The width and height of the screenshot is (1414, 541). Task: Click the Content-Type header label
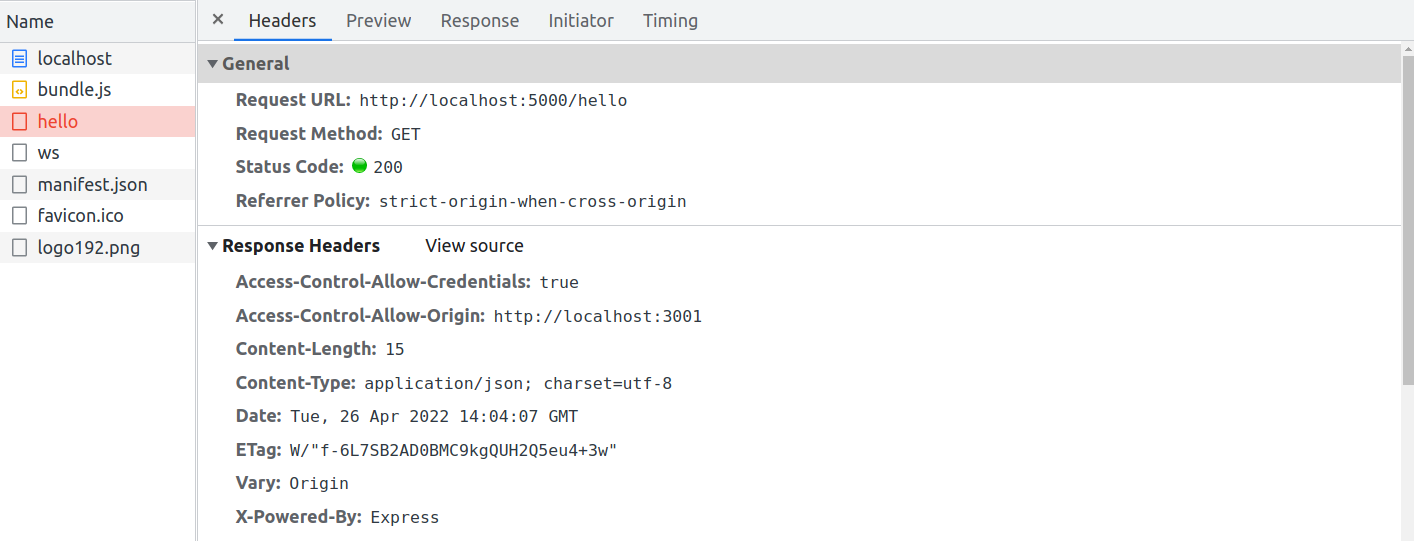click(x=296, y=383)
